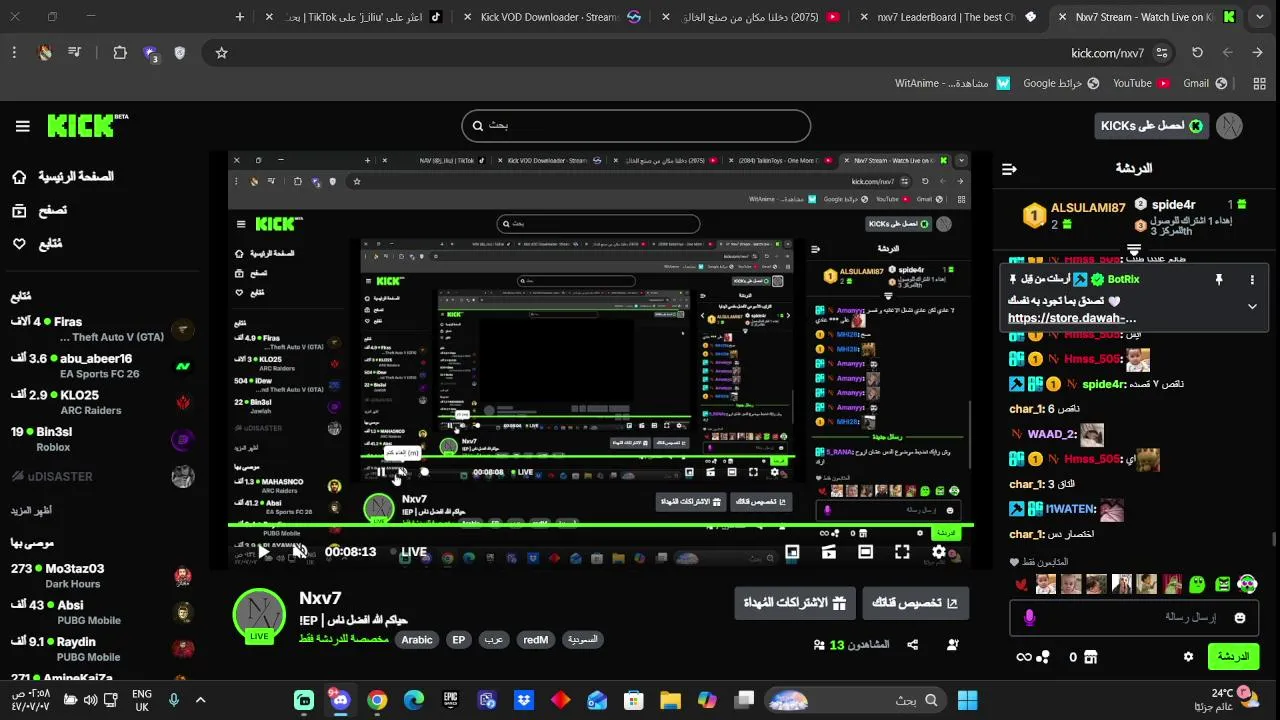Viewport: 1280px width, 720px height.
Task: Reload the page
Action: coord(1197,53)
